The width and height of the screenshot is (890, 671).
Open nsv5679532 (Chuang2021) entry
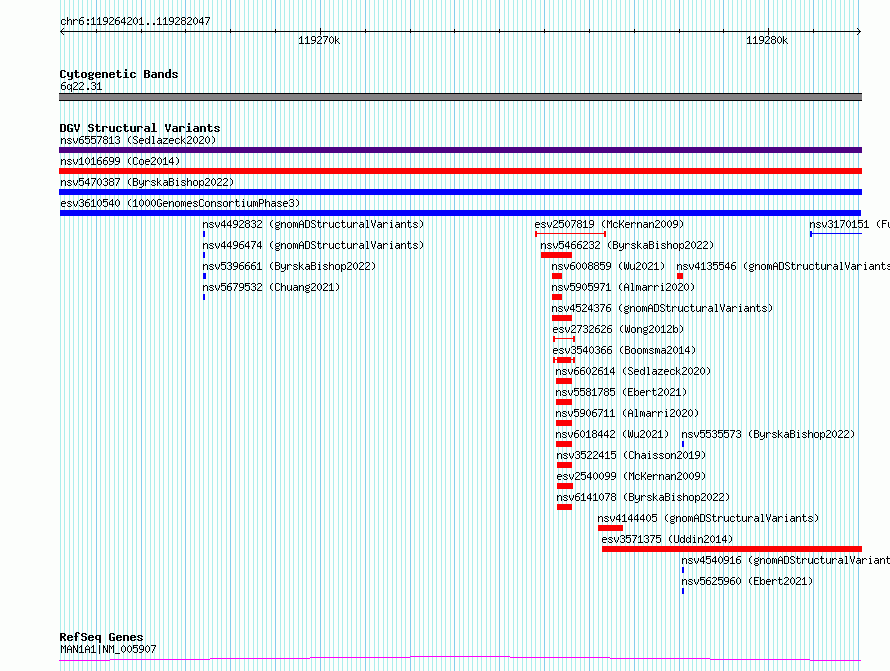pyautogui.click(x=271, y=287)
